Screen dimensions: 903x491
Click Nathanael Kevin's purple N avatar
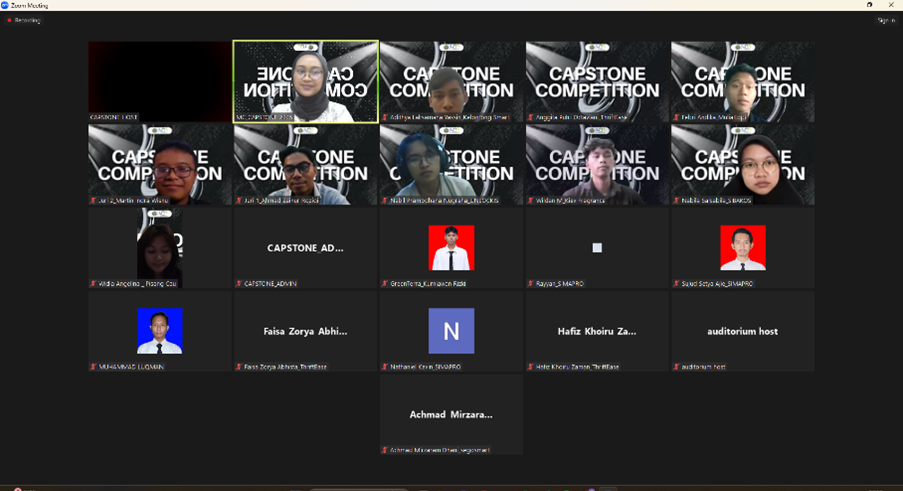pyautogui.click(x=452, y=331)
